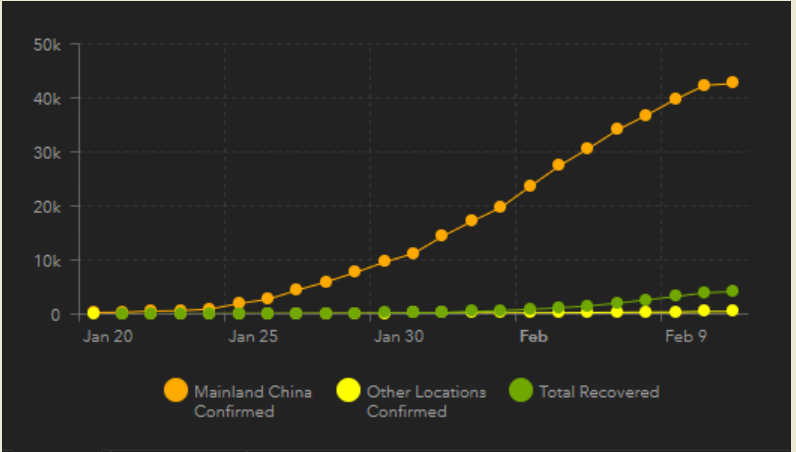Image resolution: width=796 pixels, height=452 pixels.
Task: Click the orange Mainland China legend circle
Action: 176,390
